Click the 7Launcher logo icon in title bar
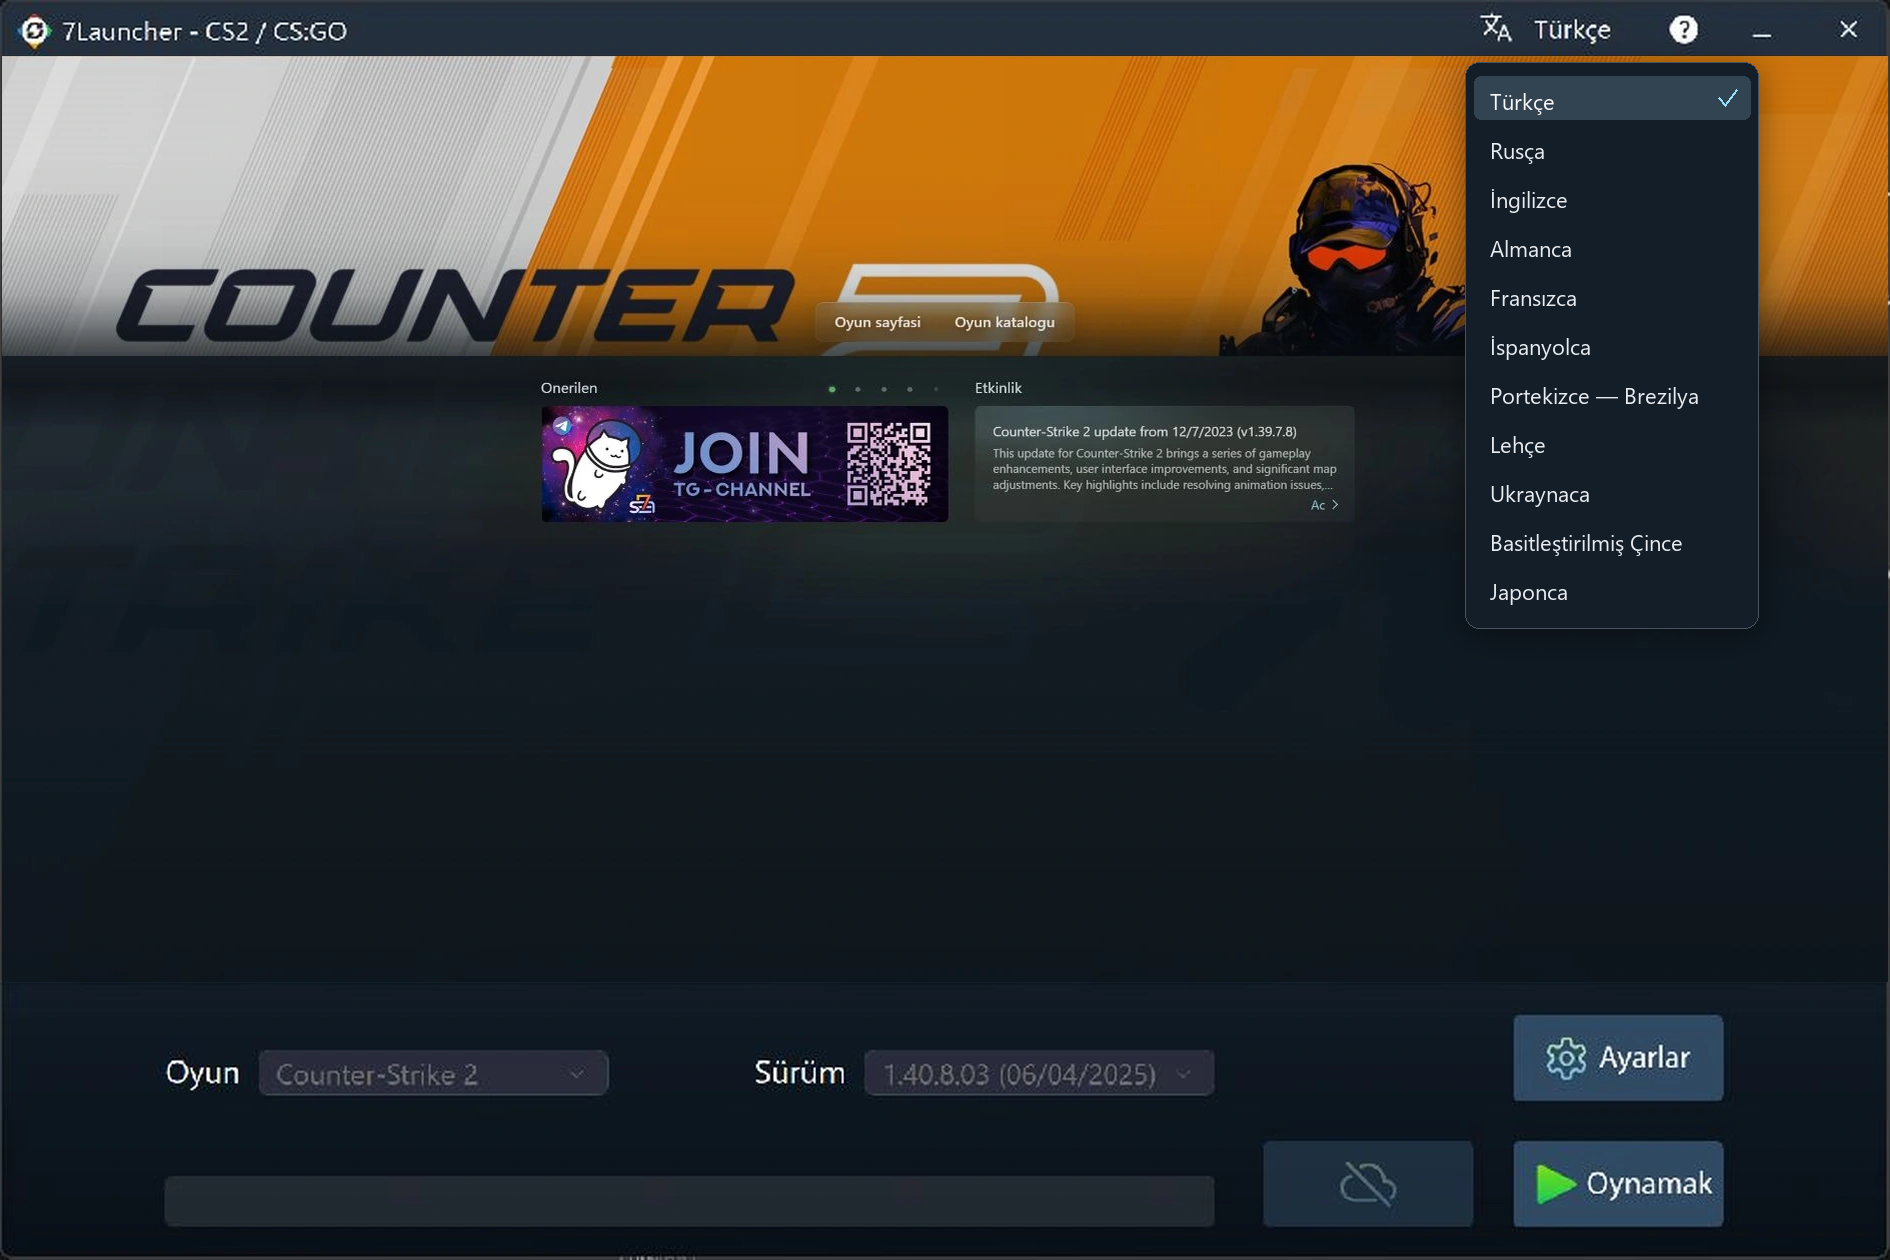The width and height of the screenshot is (1890, 1260). (34, 31)
